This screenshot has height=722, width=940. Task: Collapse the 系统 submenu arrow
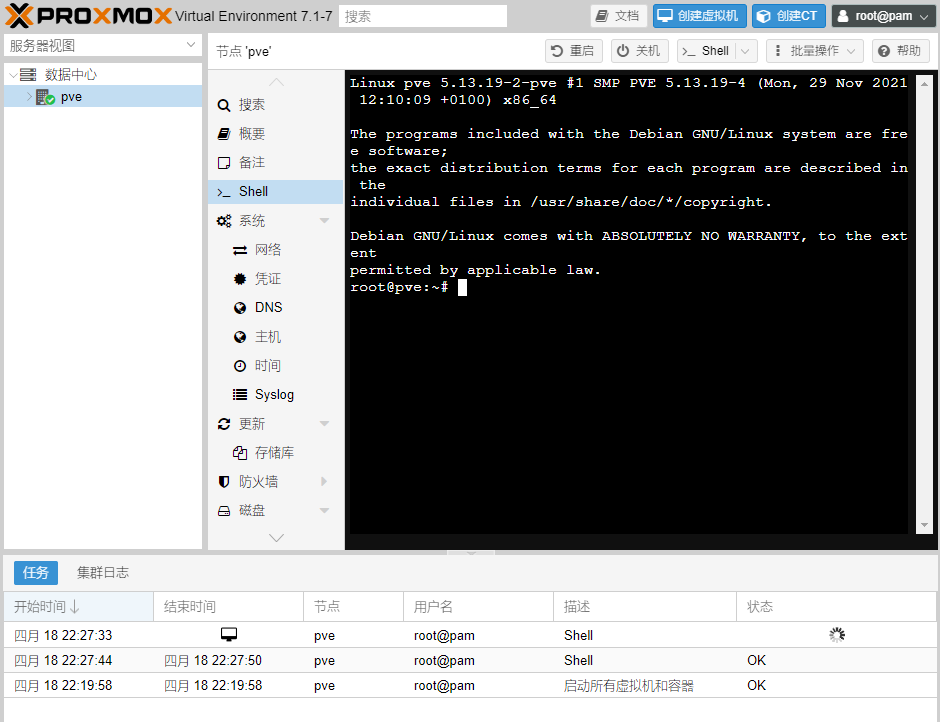pyautogui.click(x=324, y=221)
